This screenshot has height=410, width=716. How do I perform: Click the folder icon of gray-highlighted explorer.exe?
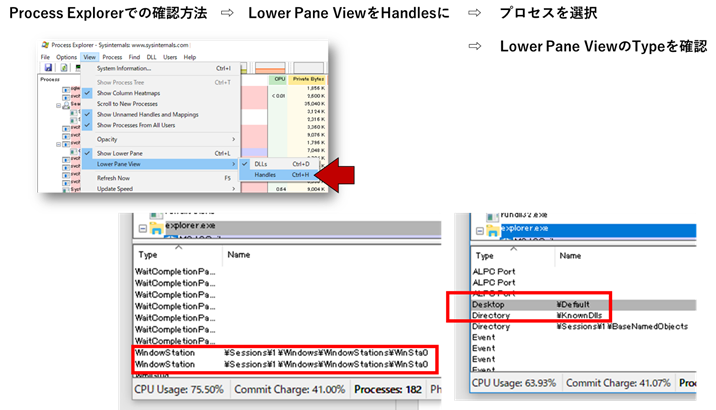pyautogui.click(x=157, y=227)
